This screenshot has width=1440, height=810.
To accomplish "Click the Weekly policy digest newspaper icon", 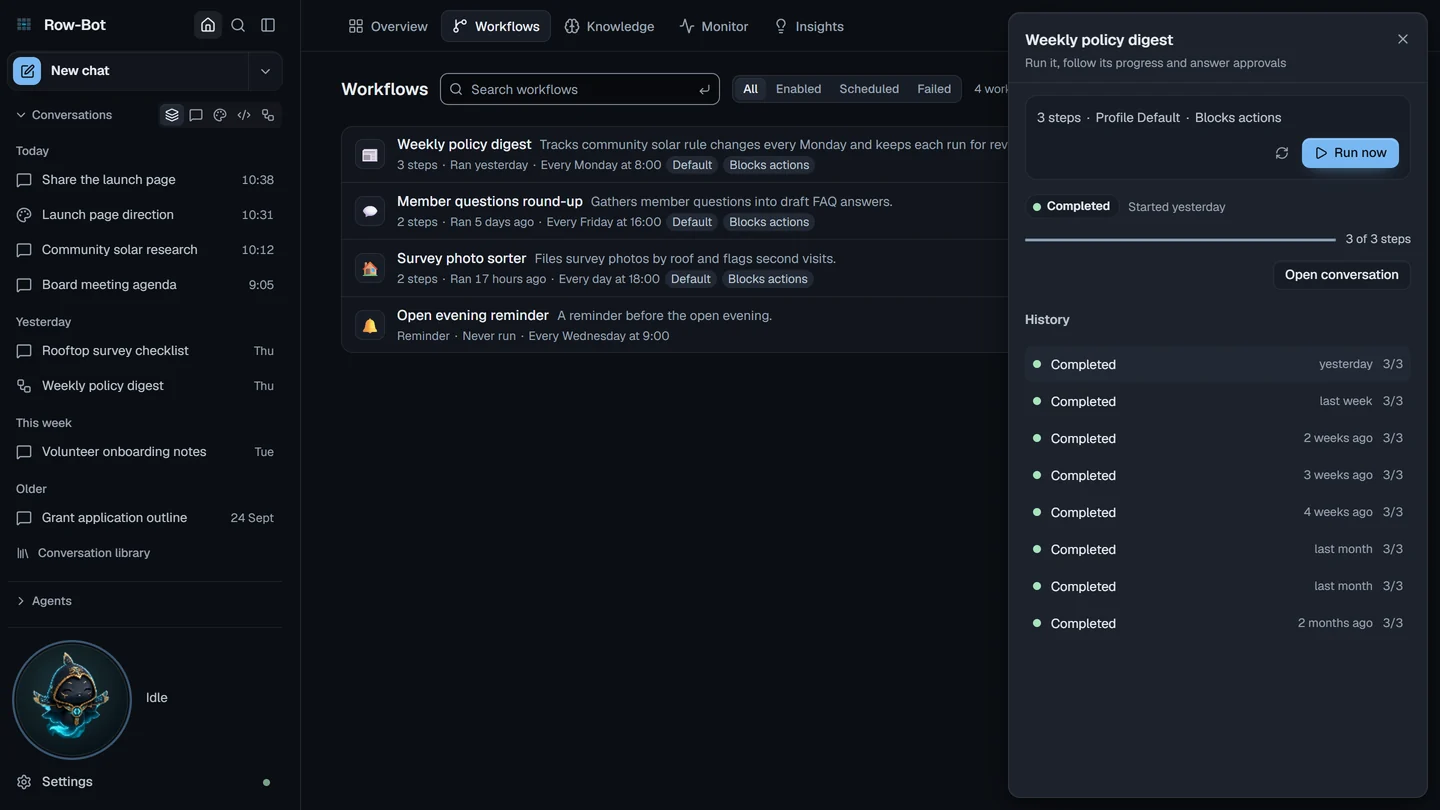I will point(370,154).
